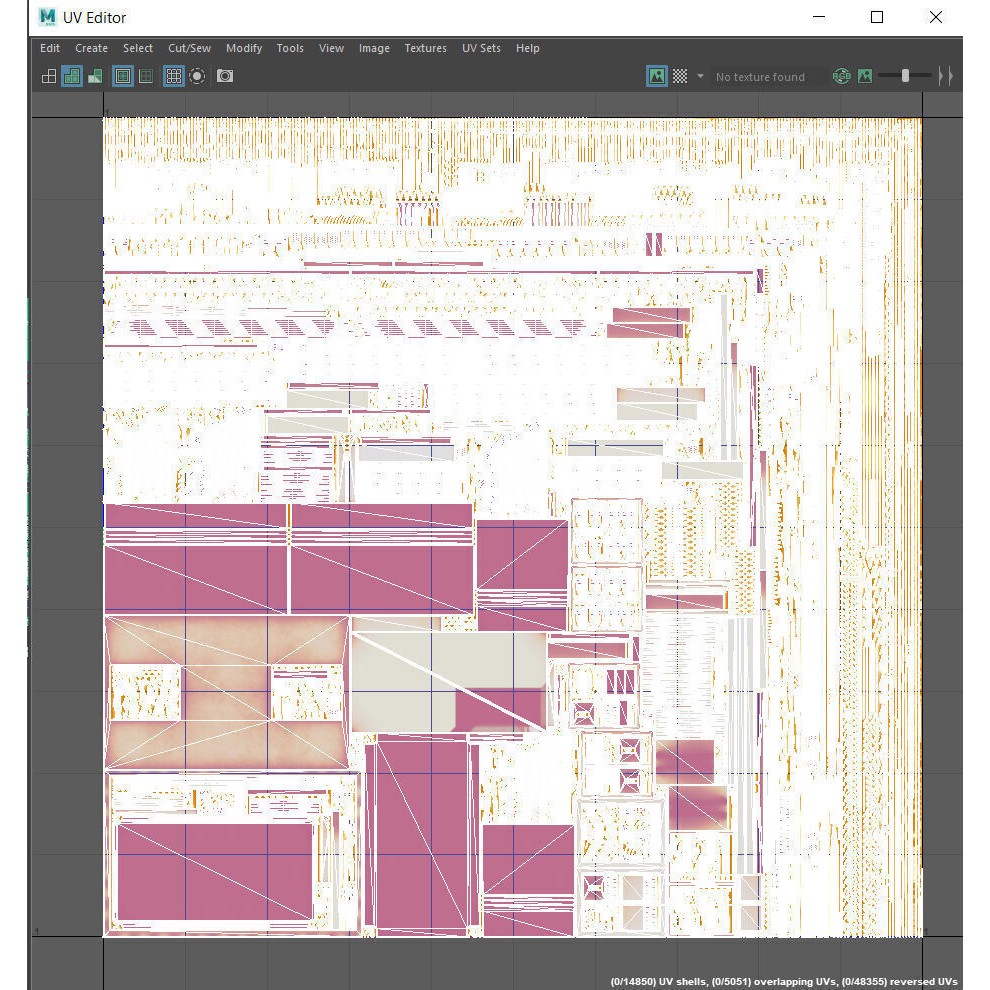The width and height of the screenshot is (990, 990).
Task: Click the isolate select icon
Action: (197, 76)
